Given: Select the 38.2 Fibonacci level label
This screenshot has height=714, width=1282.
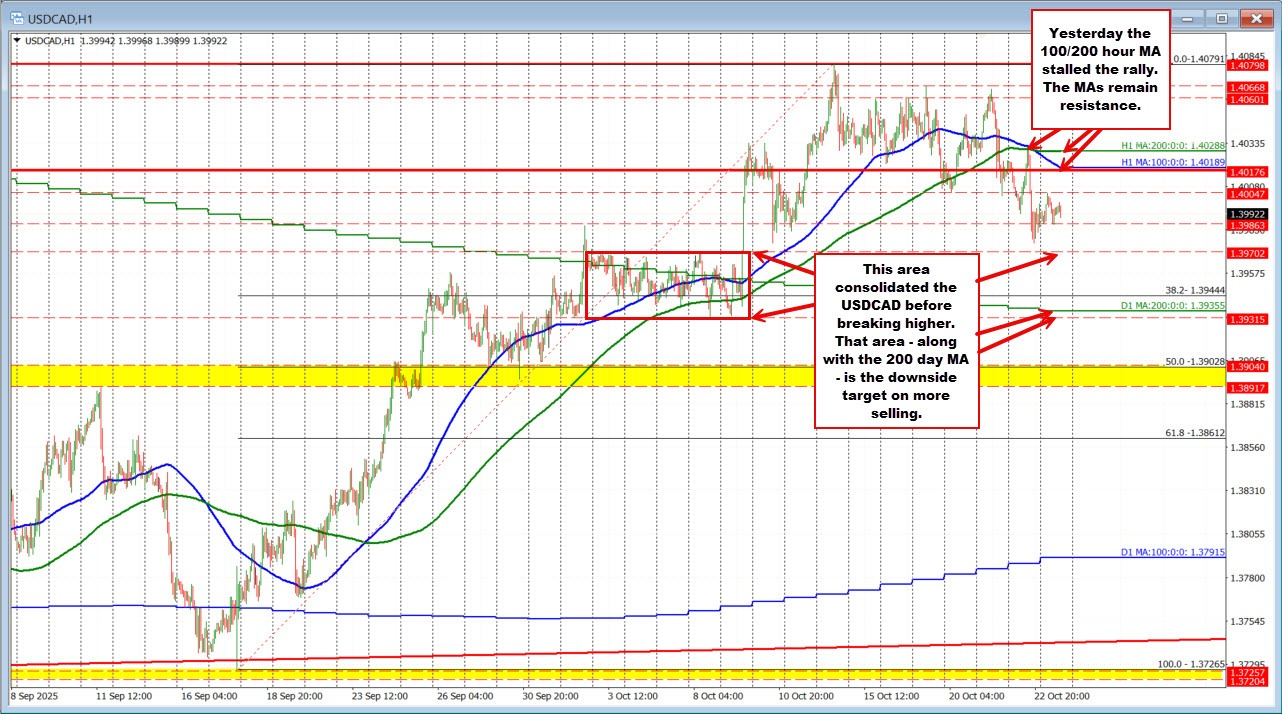Looking at the screenshot, I should [x=1195, y=290].
